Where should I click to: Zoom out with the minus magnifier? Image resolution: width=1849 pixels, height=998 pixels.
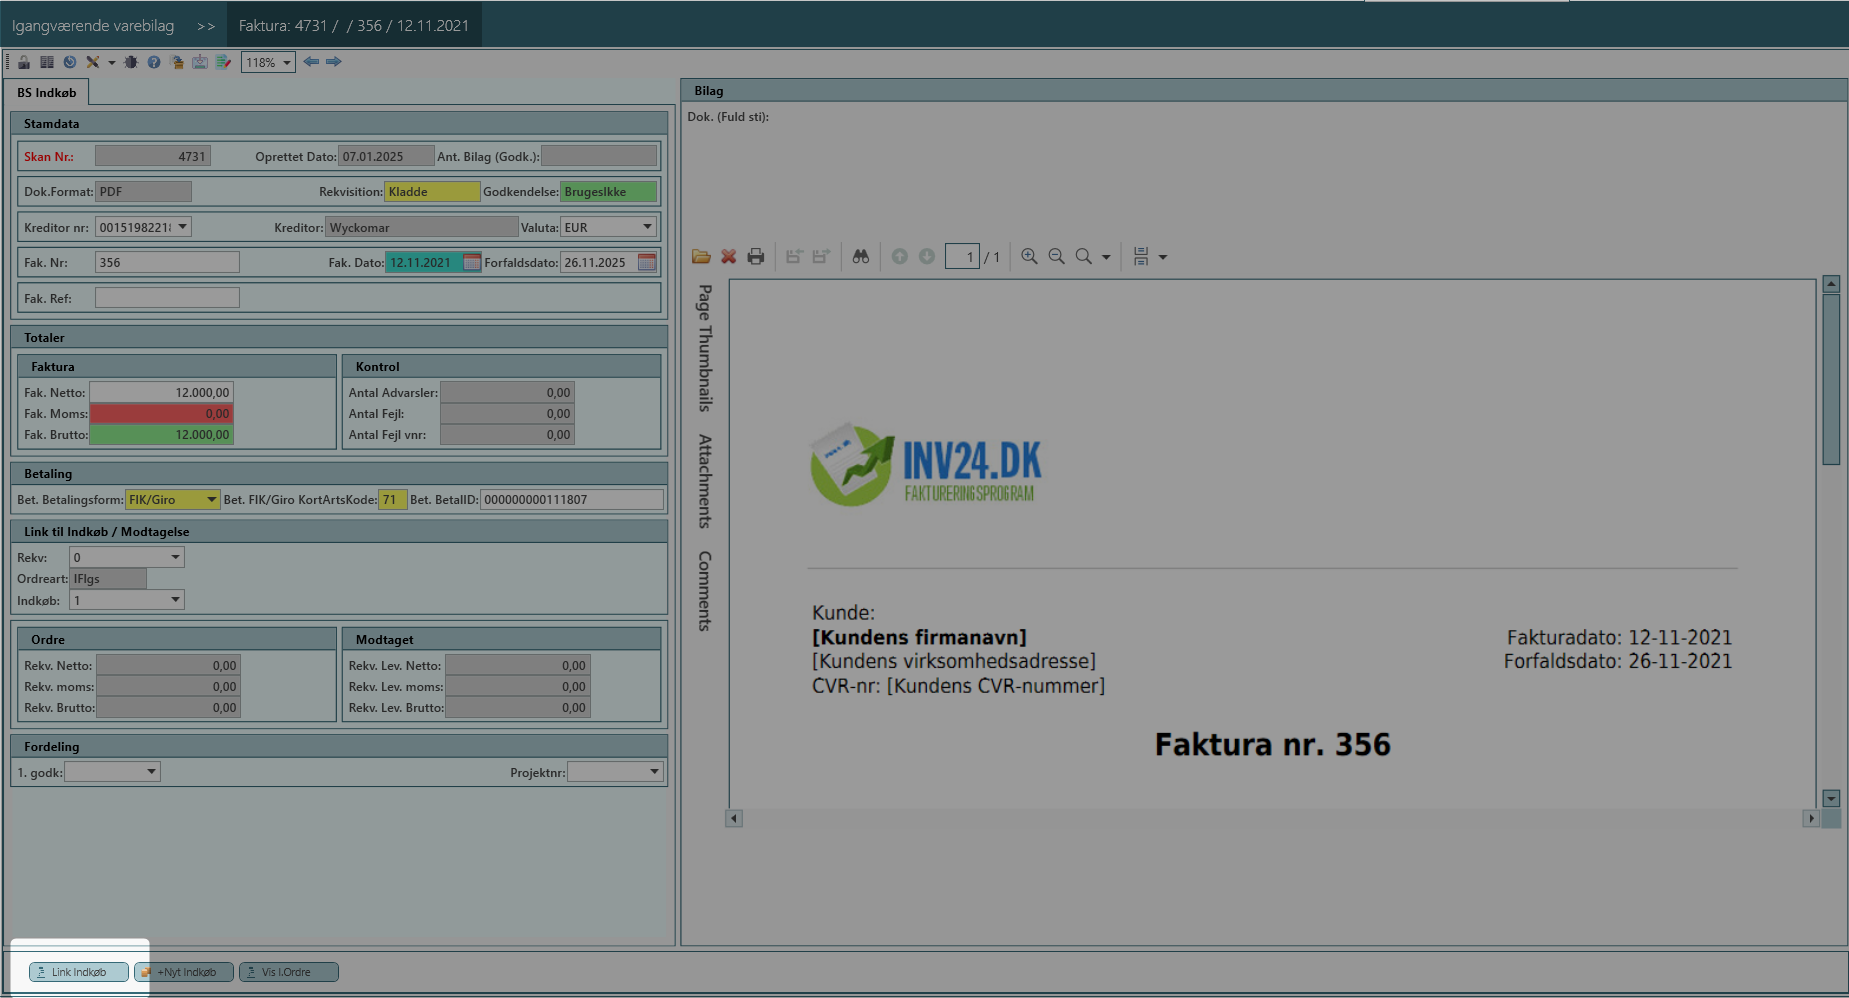tap(1056, 257)
